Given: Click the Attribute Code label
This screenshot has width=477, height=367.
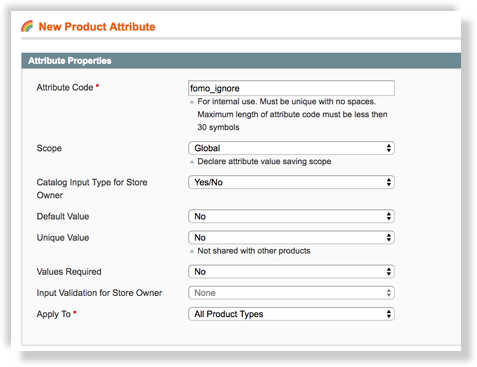Looking at the screenshot, I should [65, 87].
